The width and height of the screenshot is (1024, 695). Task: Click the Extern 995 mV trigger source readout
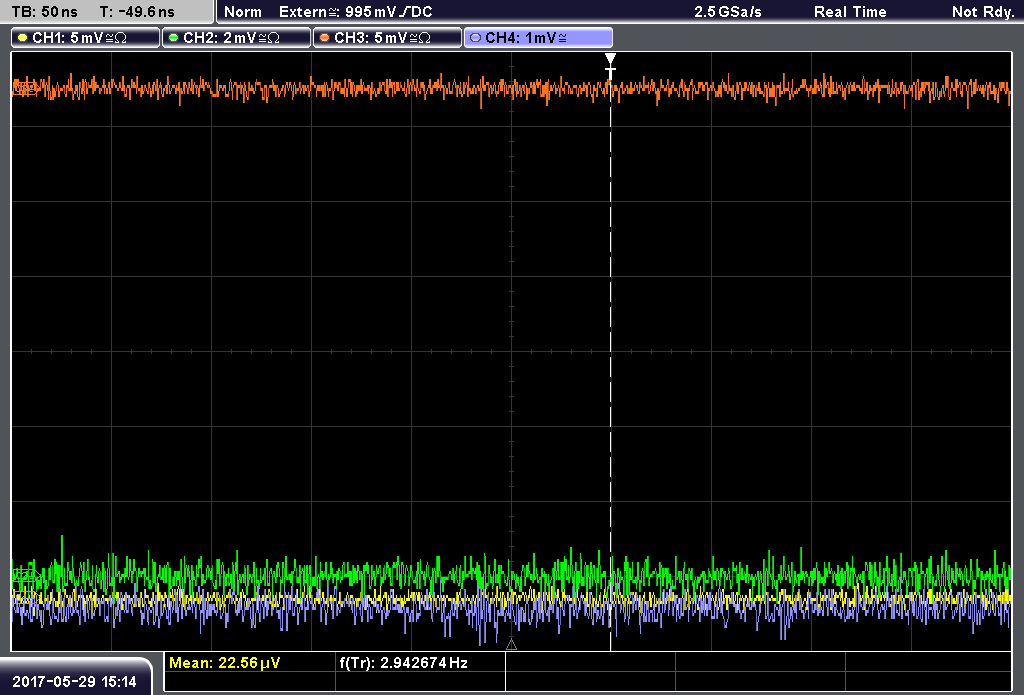point(356,12)
